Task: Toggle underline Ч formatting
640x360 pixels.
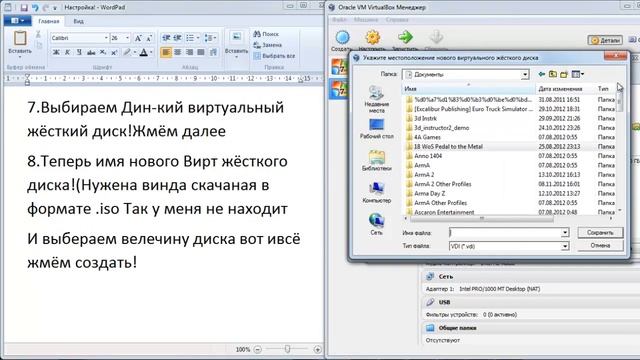Action: click(x=79, y=52)
